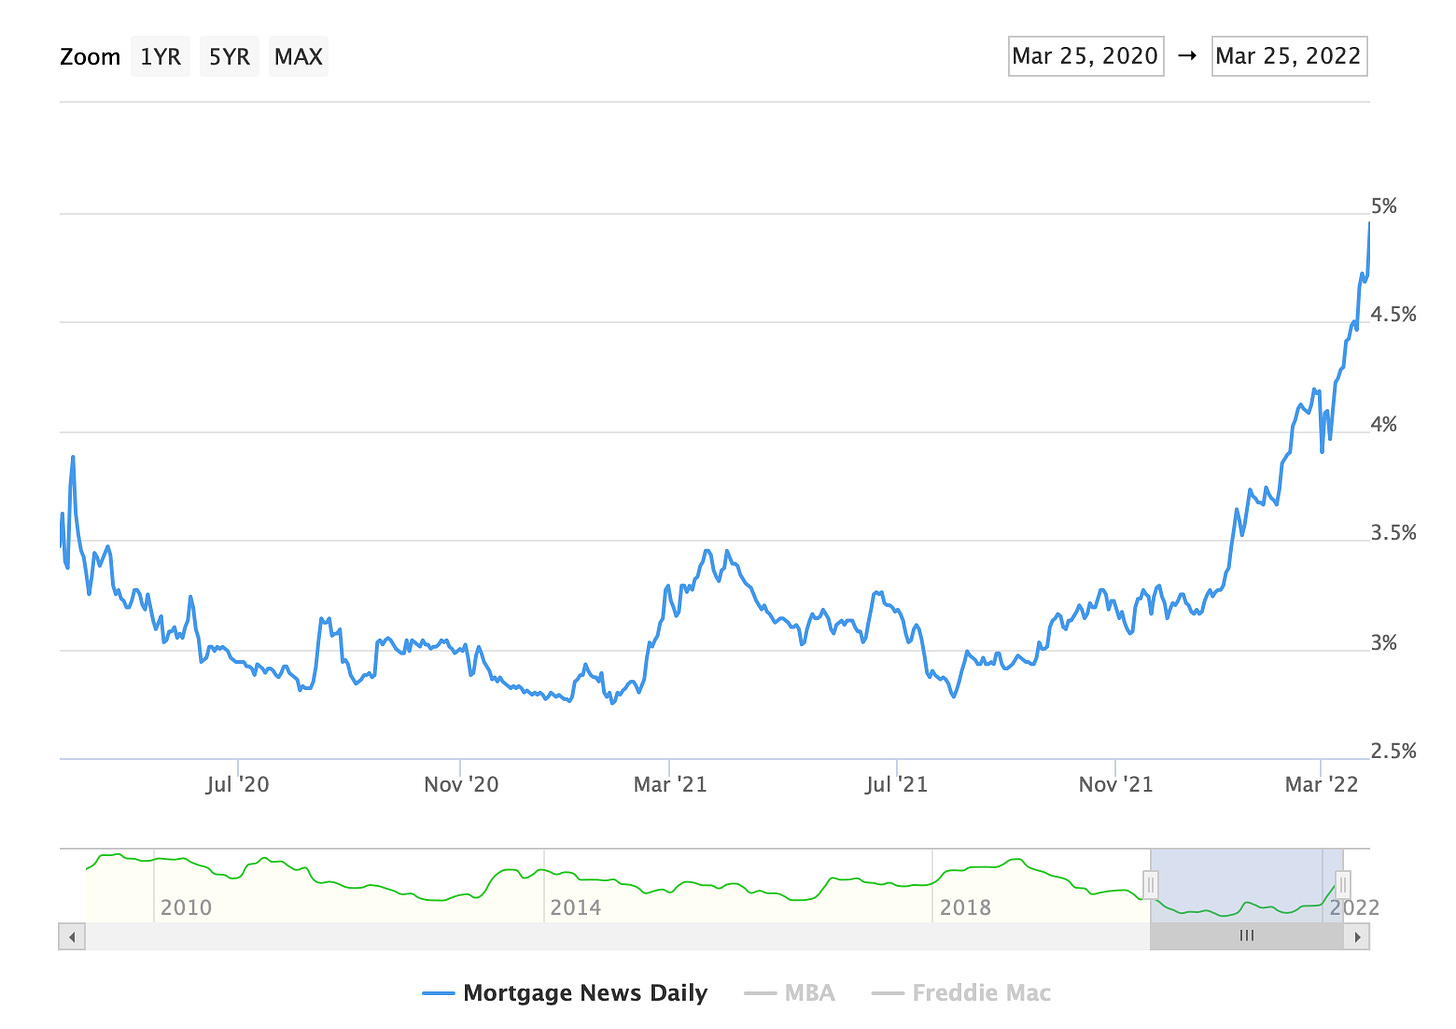Click the Mar '21 axis label
Image resolution: width=1456 pixels, height=1029 pixels.
coord(670,784)
